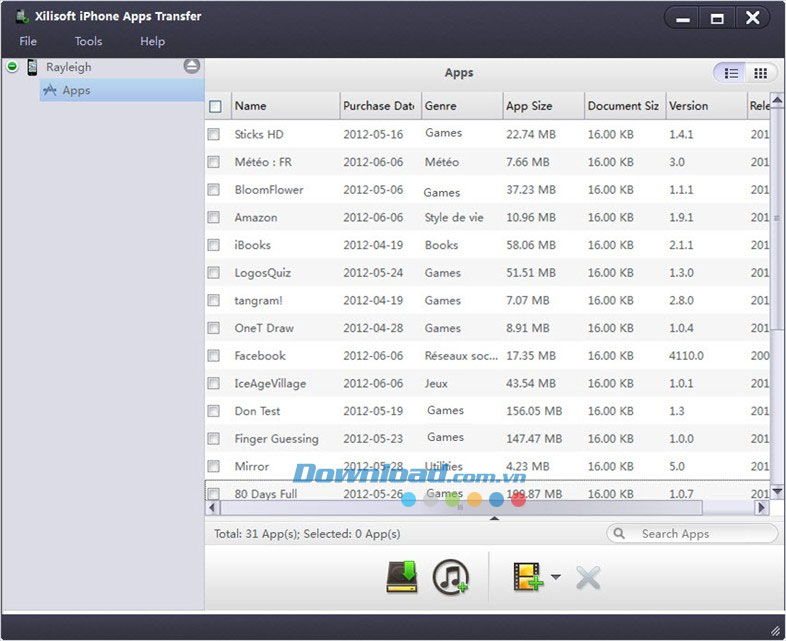This screenshot has width=786, height=641.
Task: Check the IceAgeVillage checkbox
Action: [x=214, y=383]
